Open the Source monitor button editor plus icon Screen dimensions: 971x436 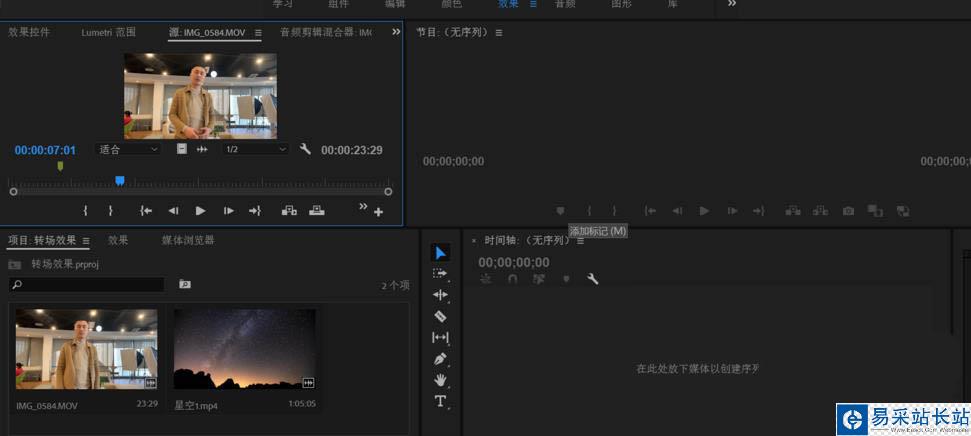[378, 212]
